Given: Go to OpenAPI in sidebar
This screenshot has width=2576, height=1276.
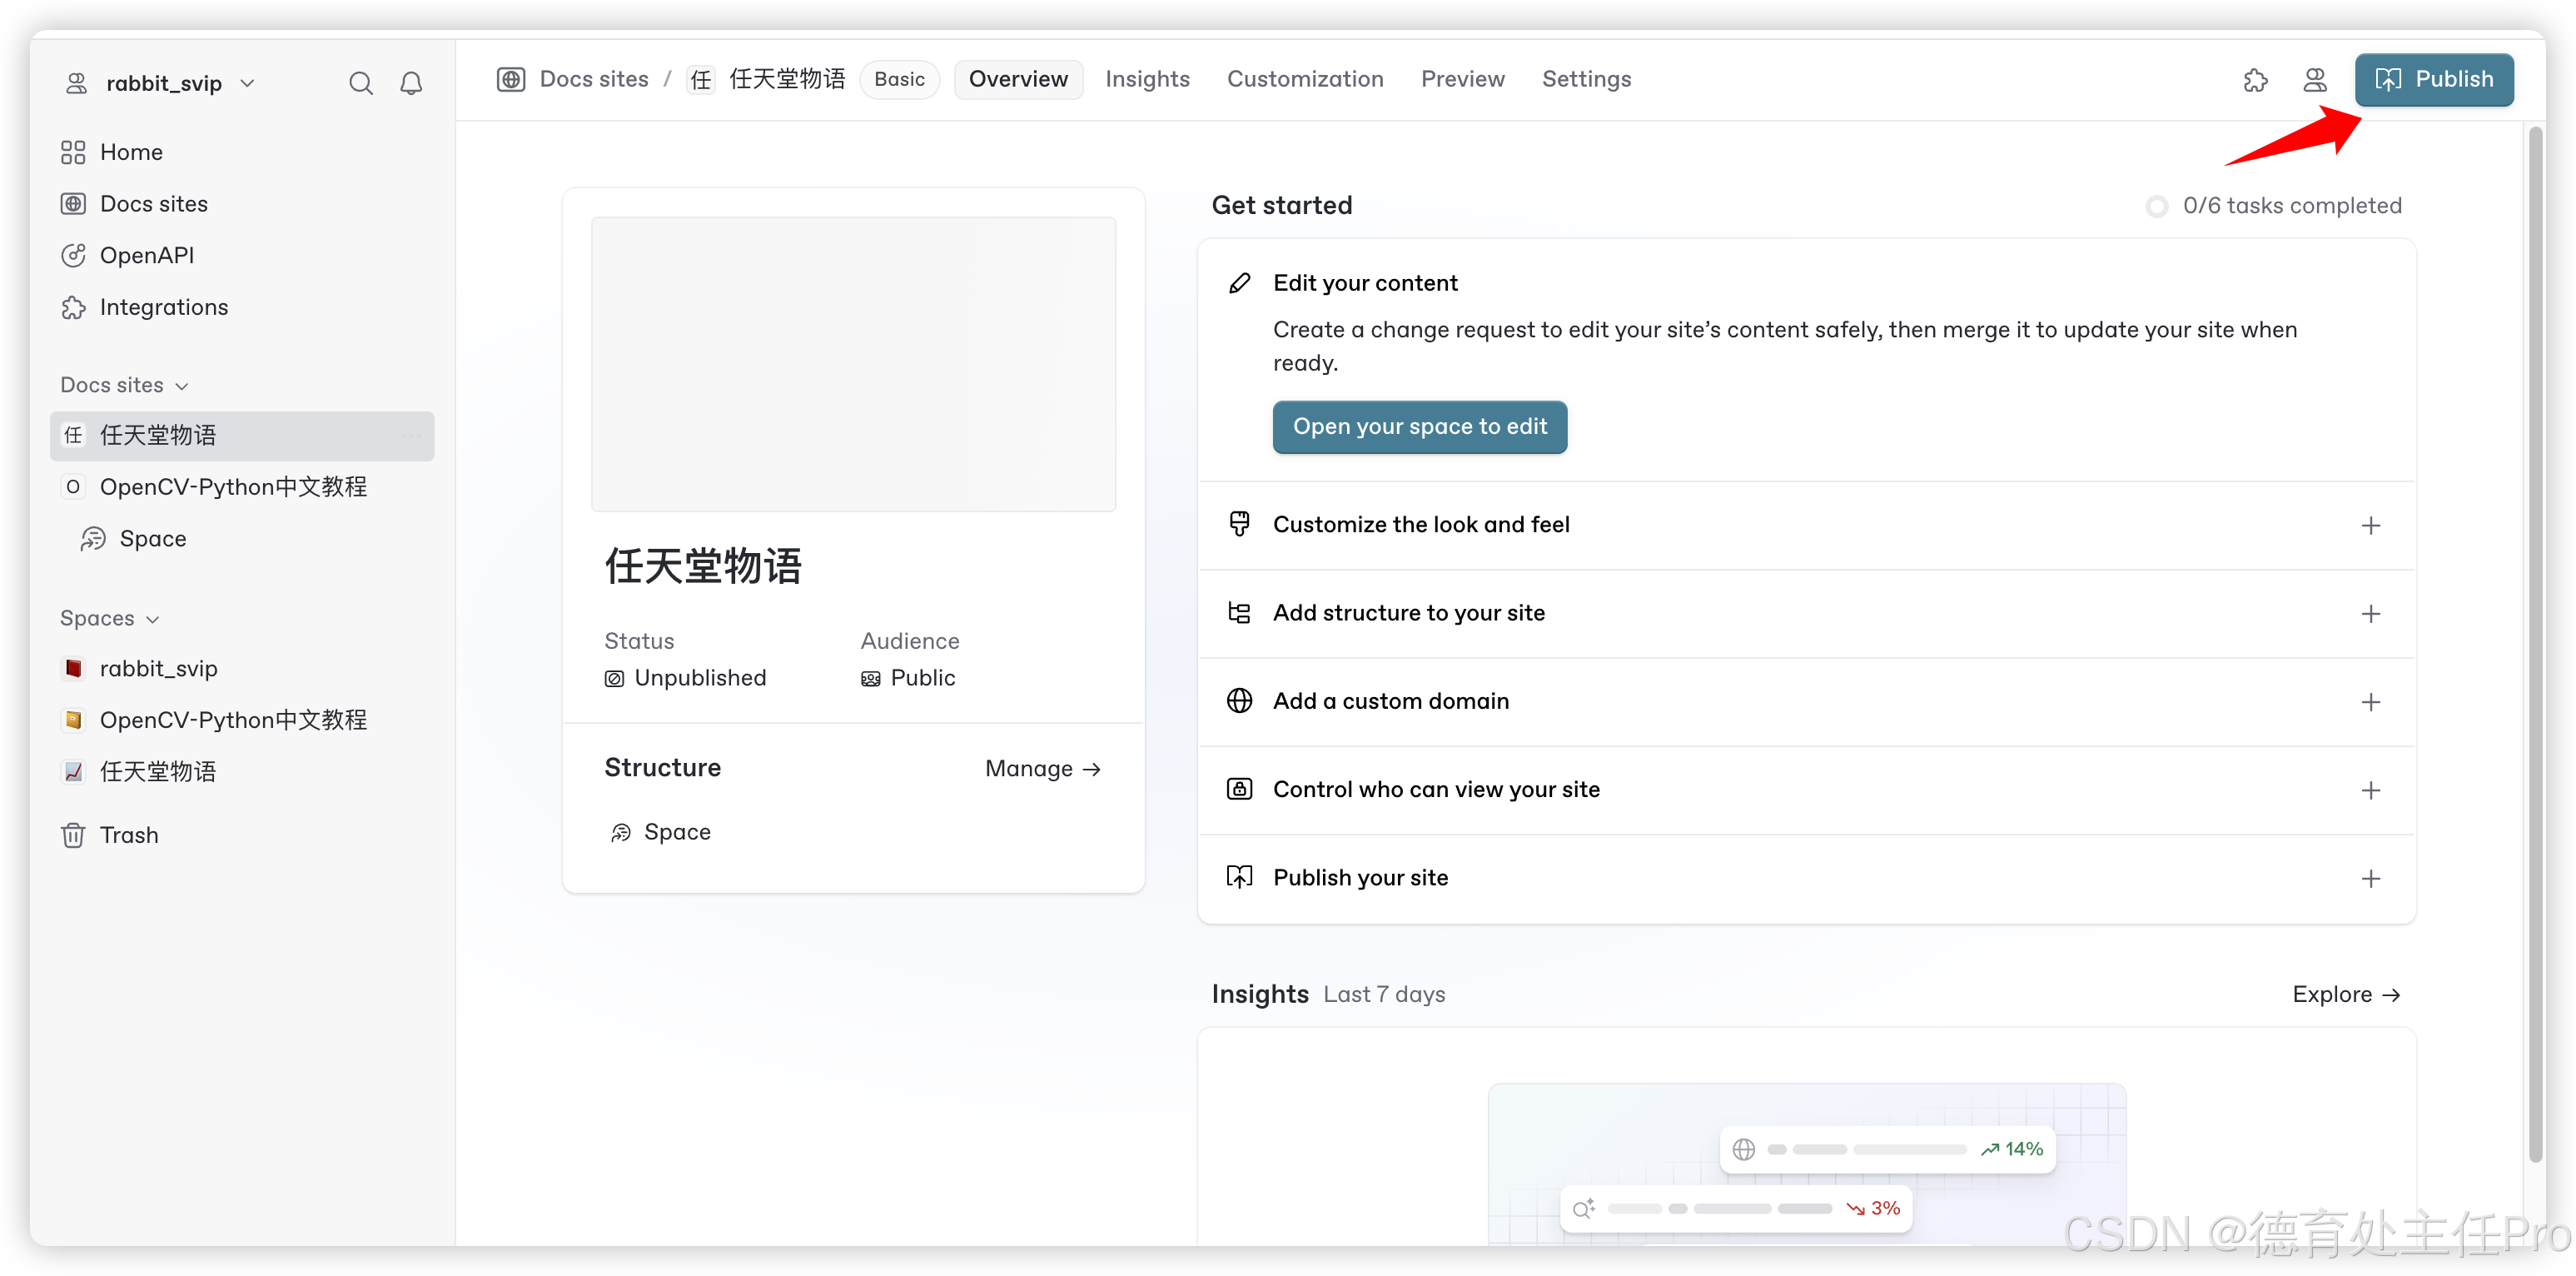Looking at the screenshot, I should coord(146,255).
